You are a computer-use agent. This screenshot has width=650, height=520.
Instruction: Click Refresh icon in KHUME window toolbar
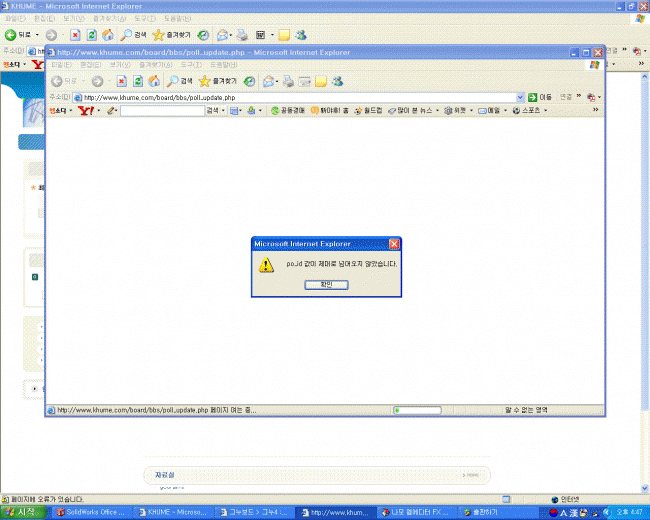(x=92, y=35)
